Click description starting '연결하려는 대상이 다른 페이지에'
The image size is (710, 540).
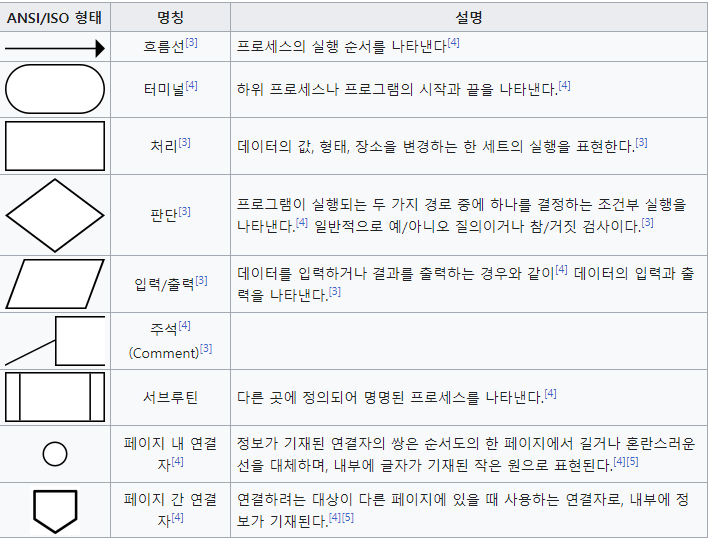pyautogui.click(x=463, y=510)
